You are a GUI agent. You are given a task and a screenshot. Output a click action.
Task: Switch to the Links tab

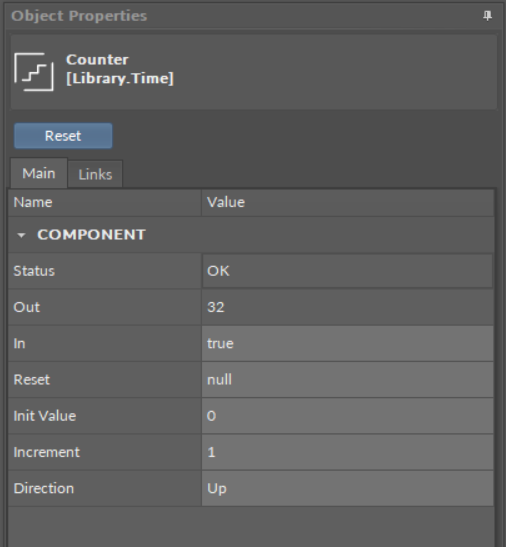pos(95,174)
